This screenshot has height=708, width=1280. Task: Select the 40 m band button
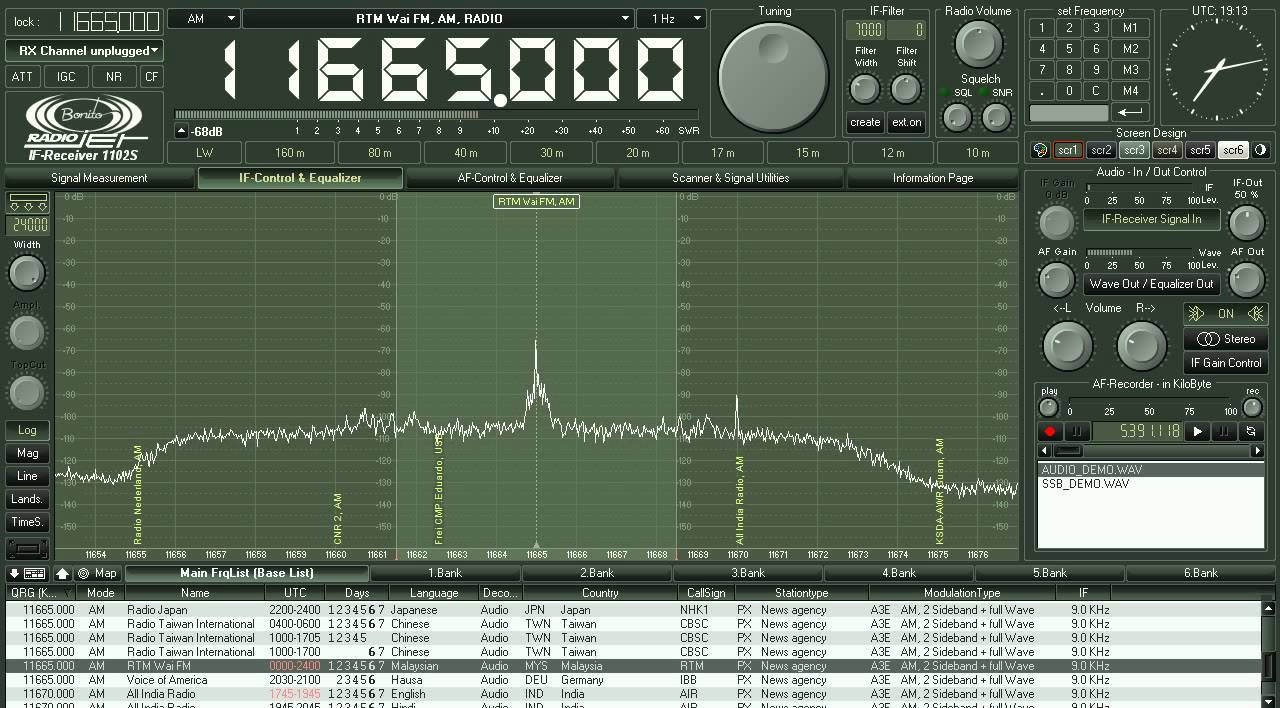[466, 153]
